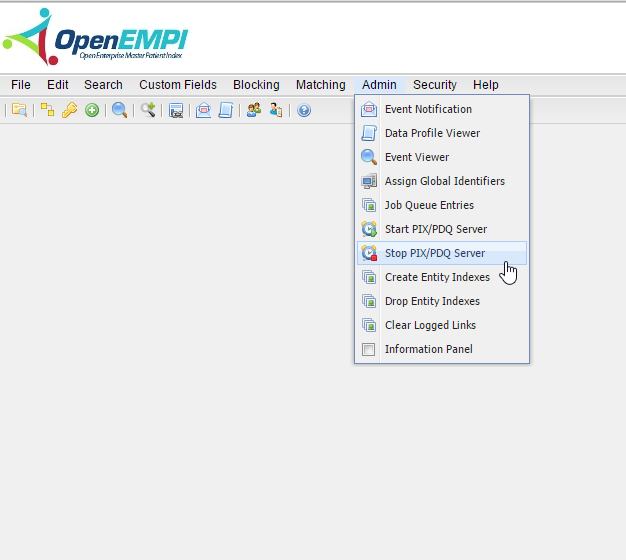Launch the Event Viewer
626x560 pixels.
click(442, 157)
